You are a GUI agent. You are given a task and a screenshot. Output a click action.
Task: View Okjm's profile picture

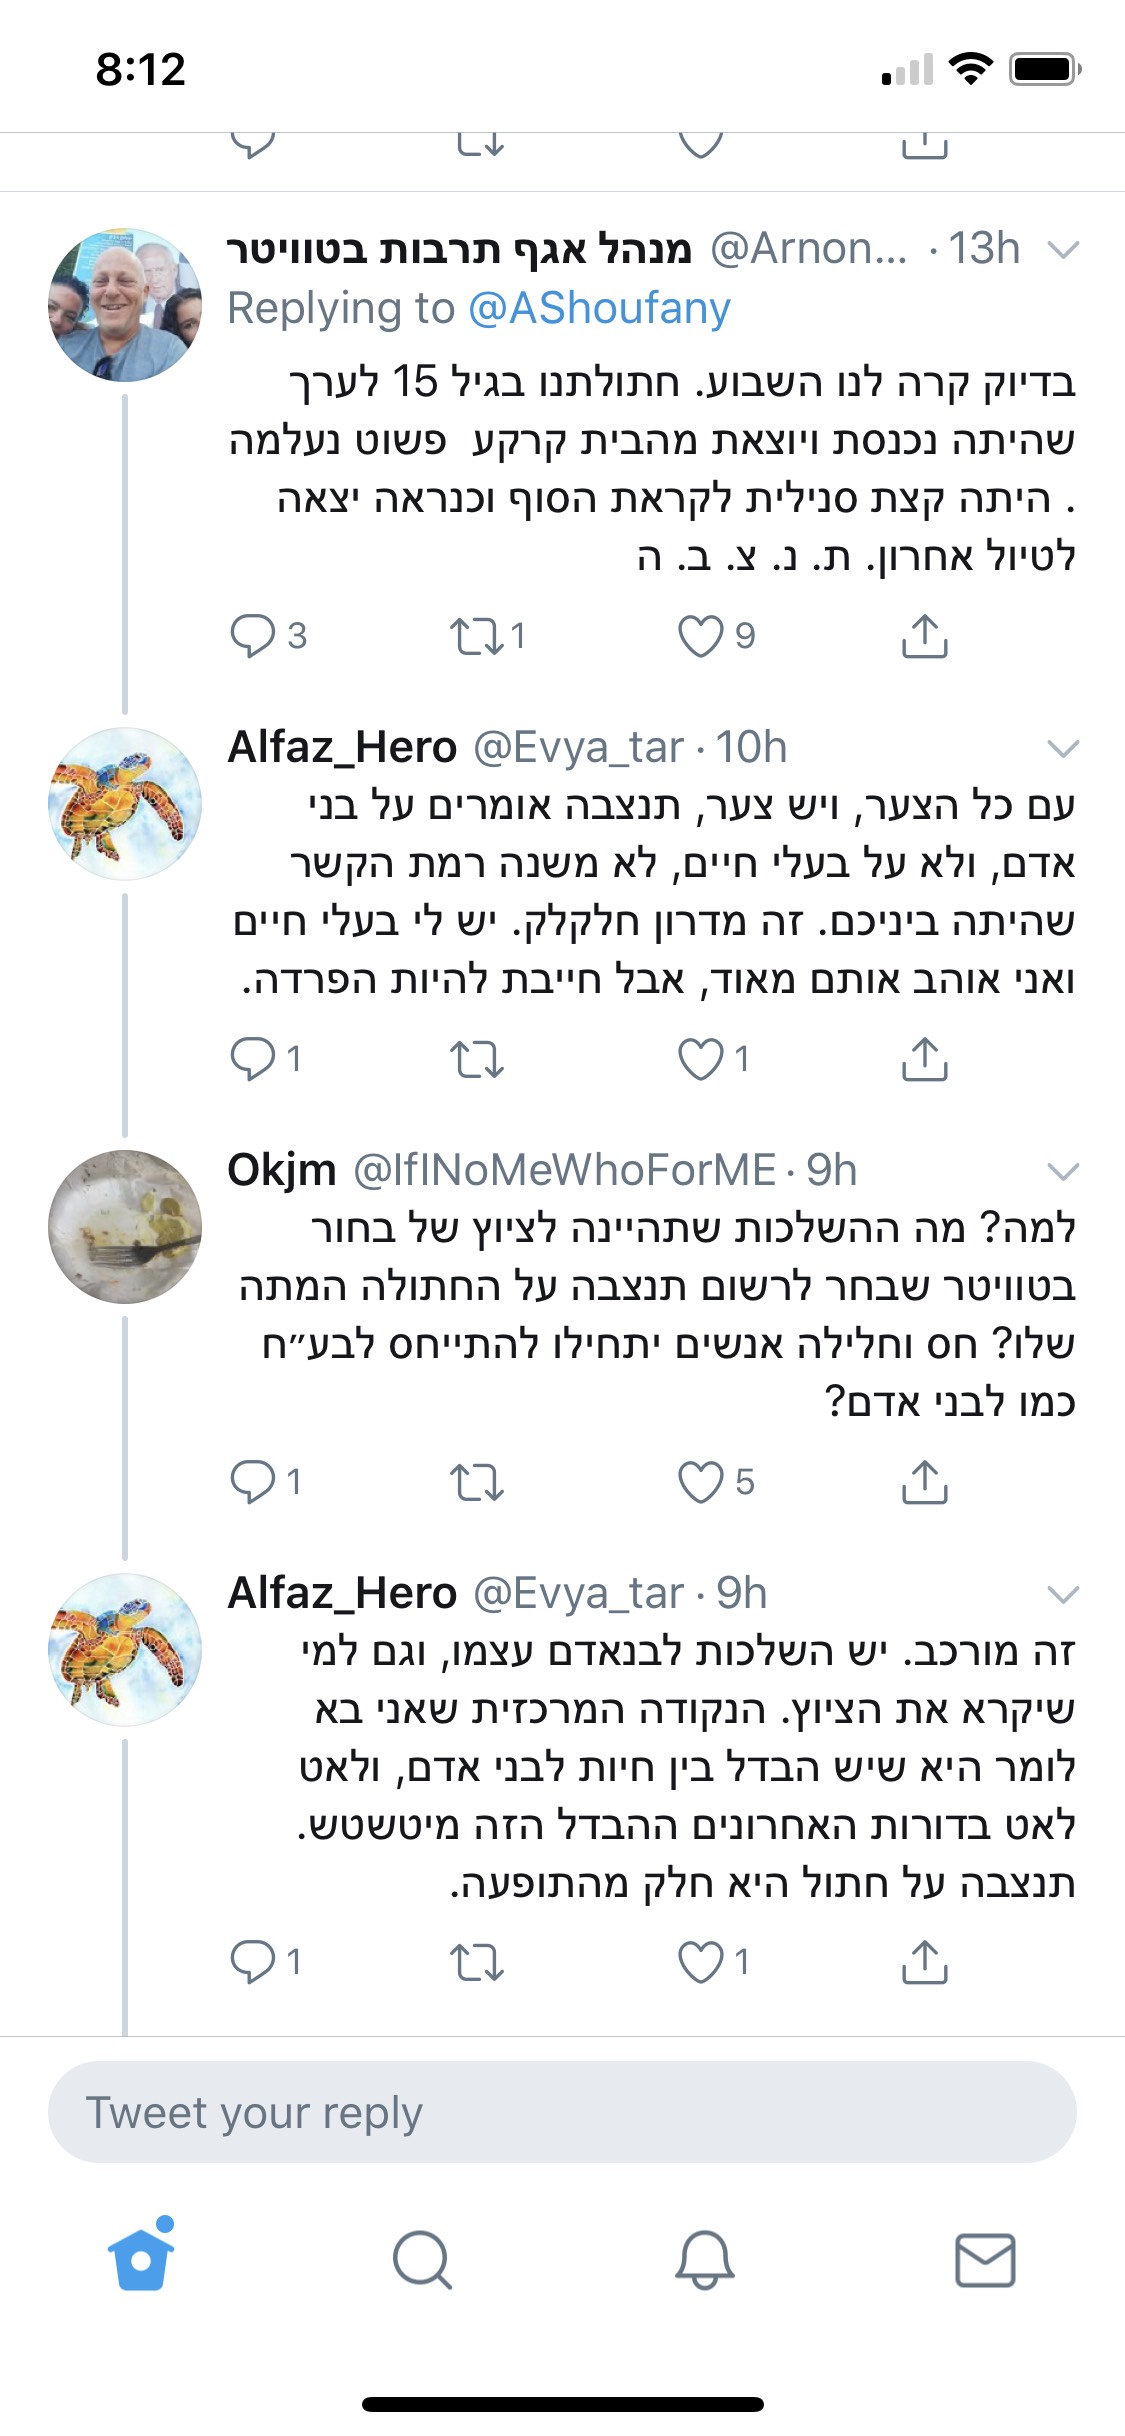pyautogui.click(x=125, y=1227)
